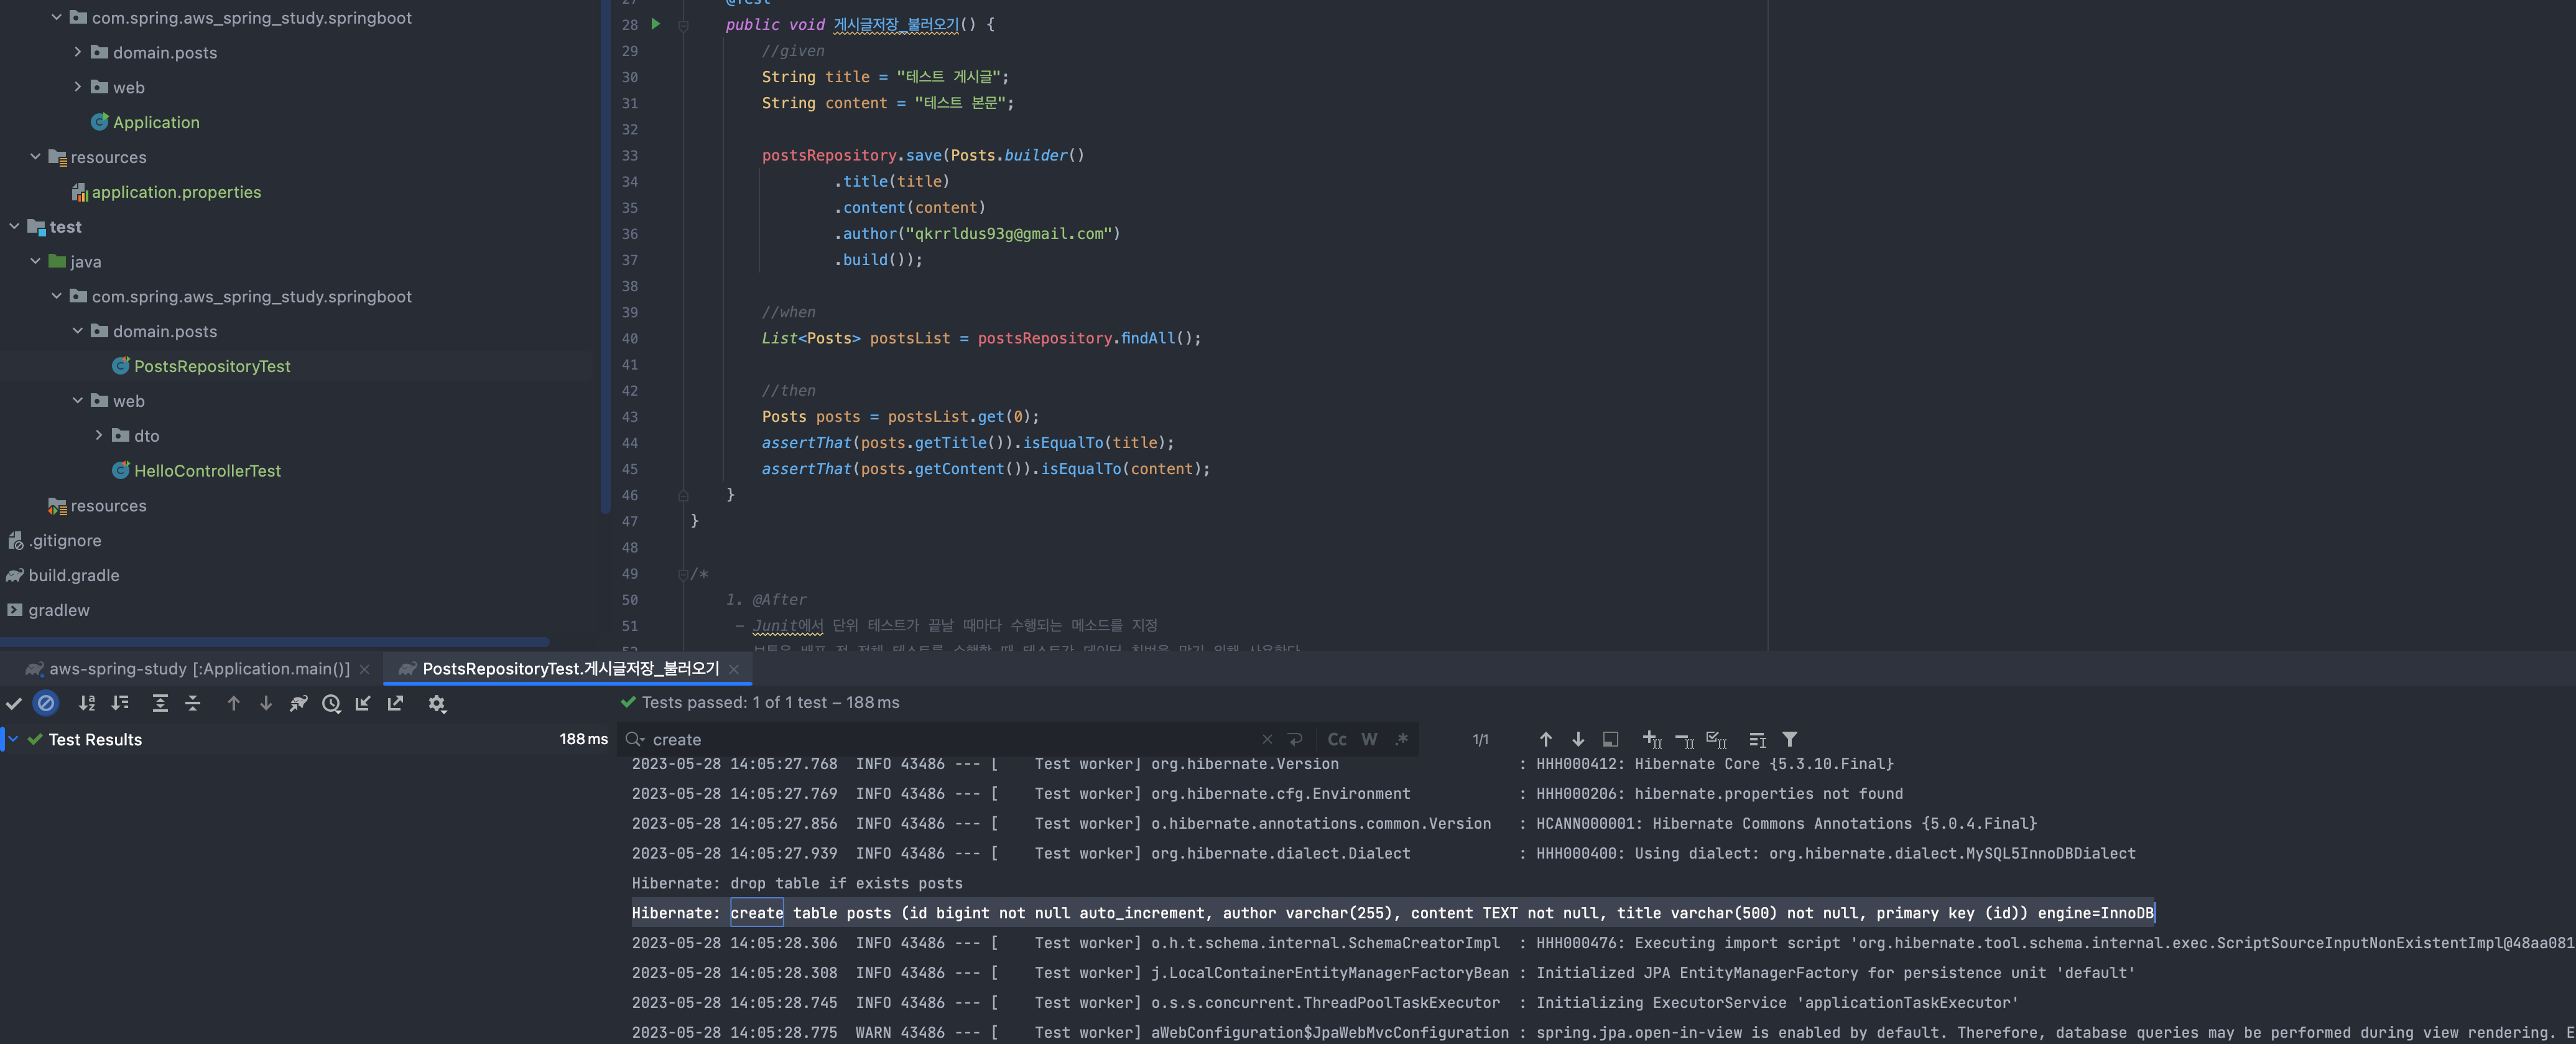Collapse main com.spring.aws_spring_study.springboot package
Viewport: 2576px width, 1044px height.
(x=56, y=18)
